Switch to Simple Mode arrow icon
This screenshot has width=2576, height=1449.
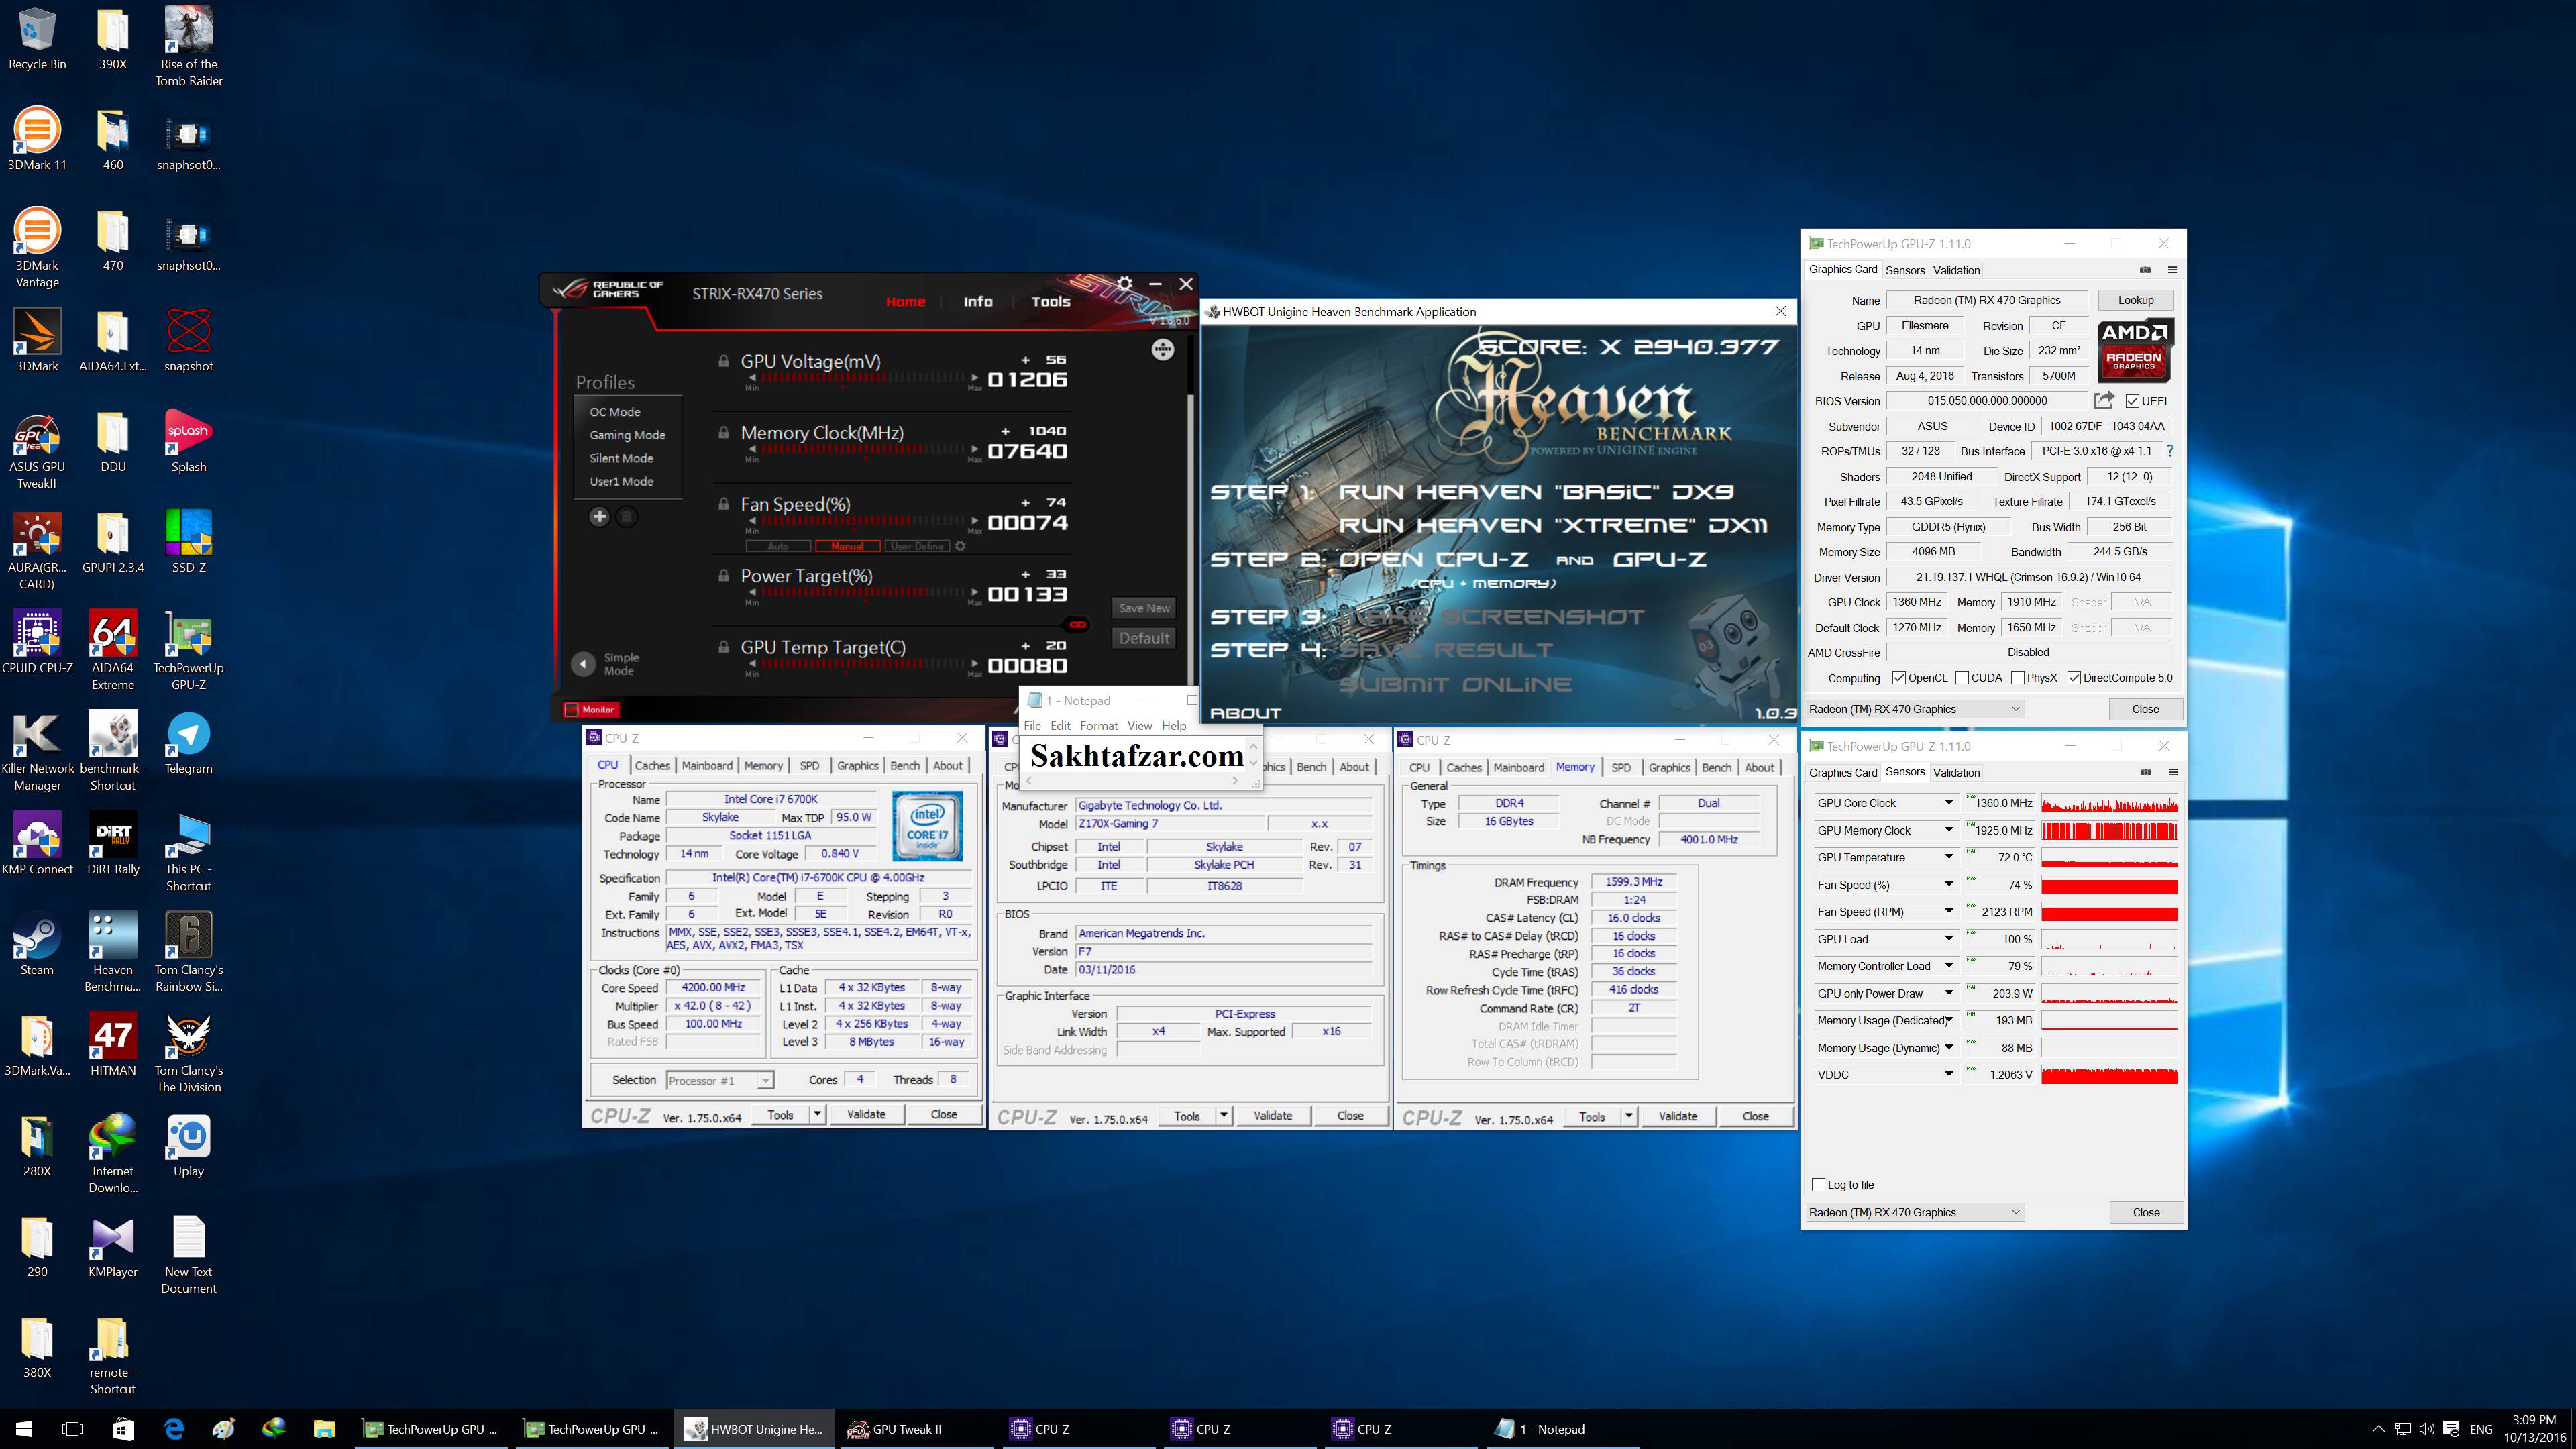point(583,664)
